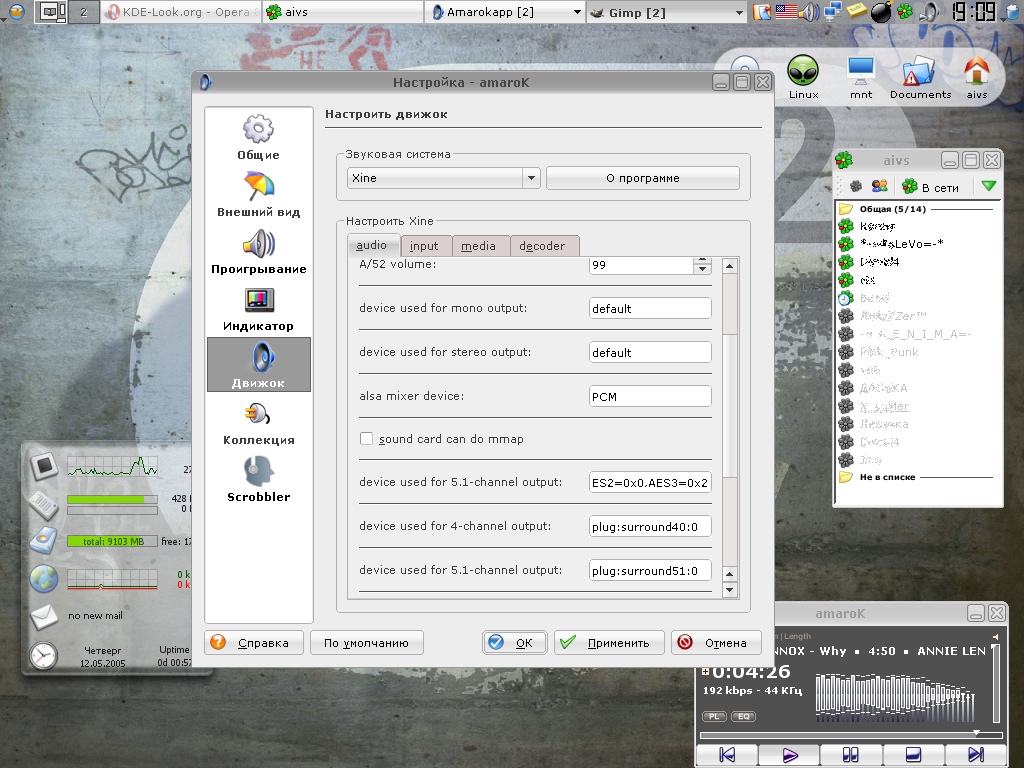Click the play button in amaroK player
The image size is (1024, 768).
(789, 755)
